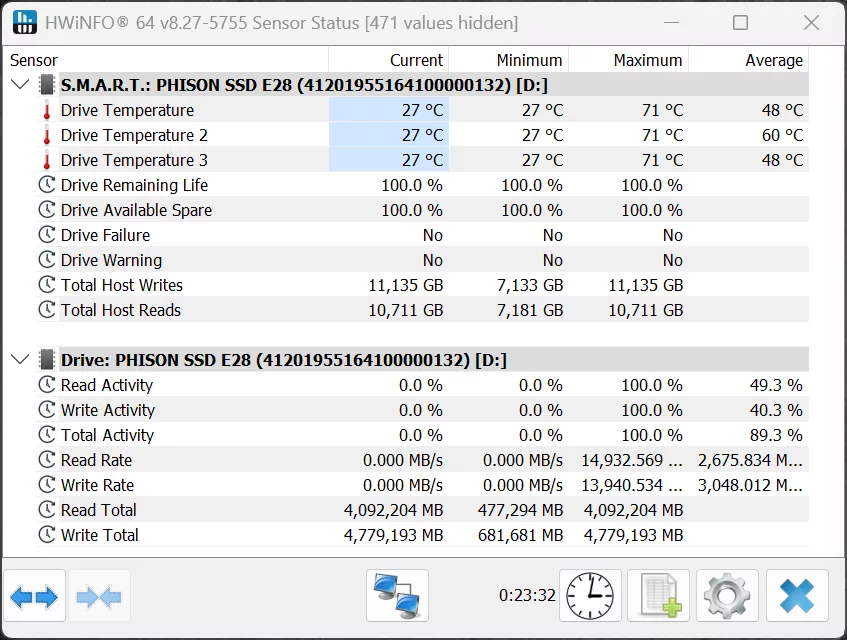The width and height of the screenshot is (847, 640).
Task: Click the 477,294 MB Read Total minimum value
Action: [520, 509]
